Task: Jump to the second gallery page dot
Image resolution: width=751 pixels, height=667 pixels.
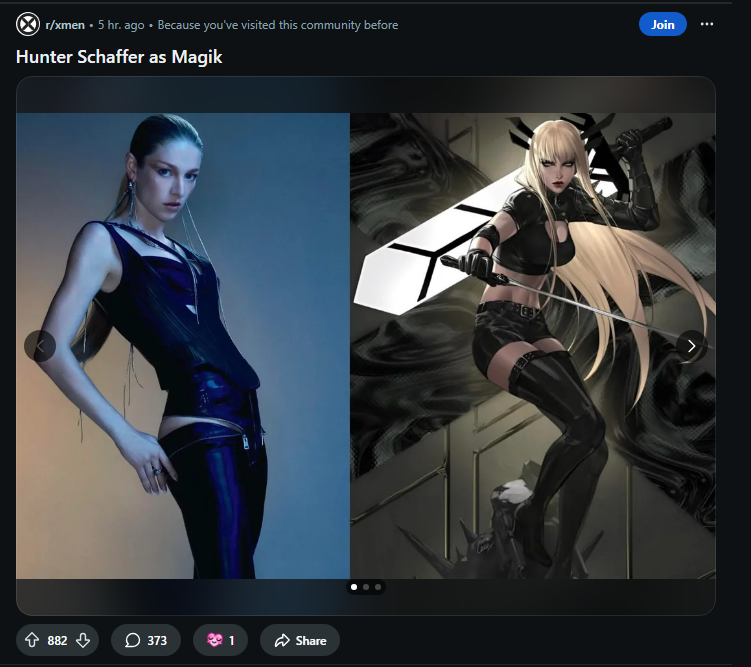Action: [366, 587]
